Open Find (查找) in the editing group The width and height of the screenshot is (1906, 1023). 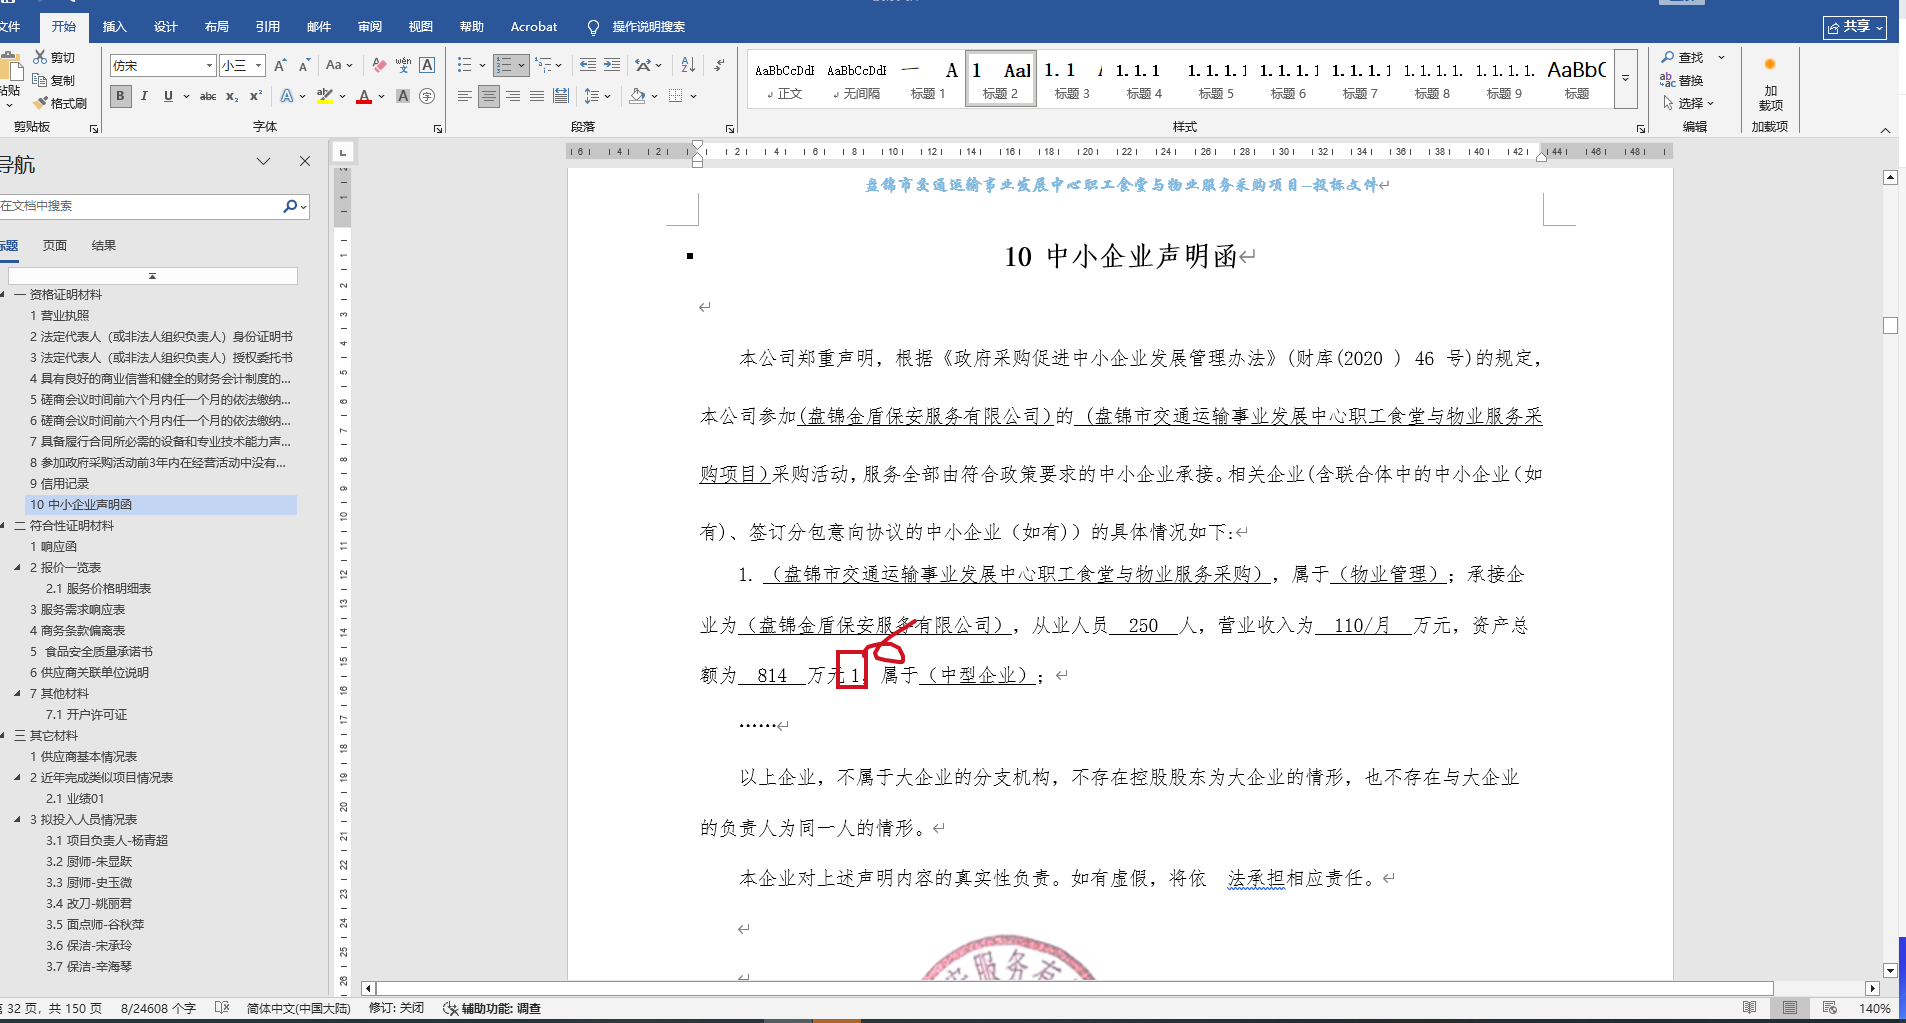pos(1683,58)
